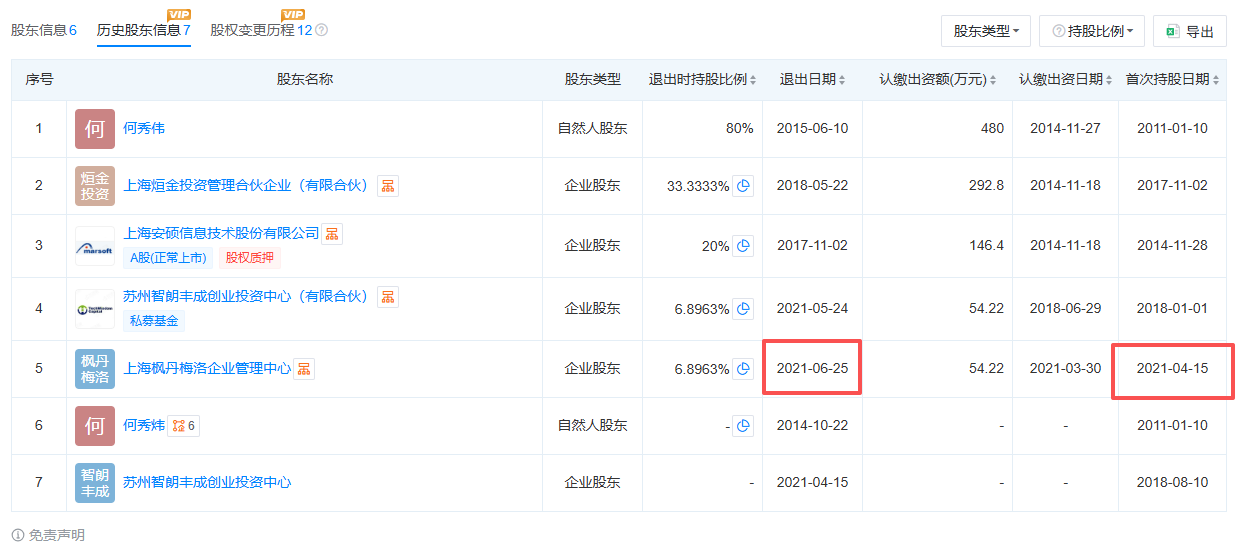Click the 枫丹梅洛 logo tile
The image size is (1236, 550).
coord(95,369)
